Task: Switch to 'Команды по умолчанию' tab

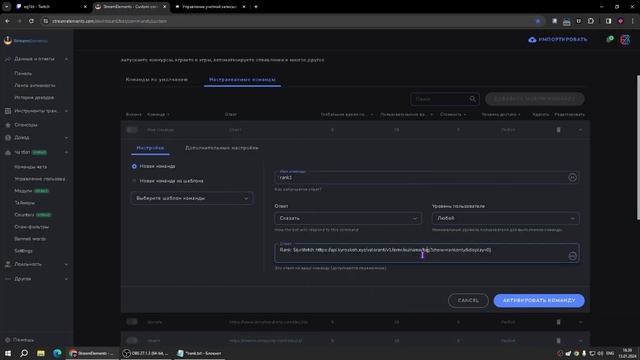Action: point(157,80)
